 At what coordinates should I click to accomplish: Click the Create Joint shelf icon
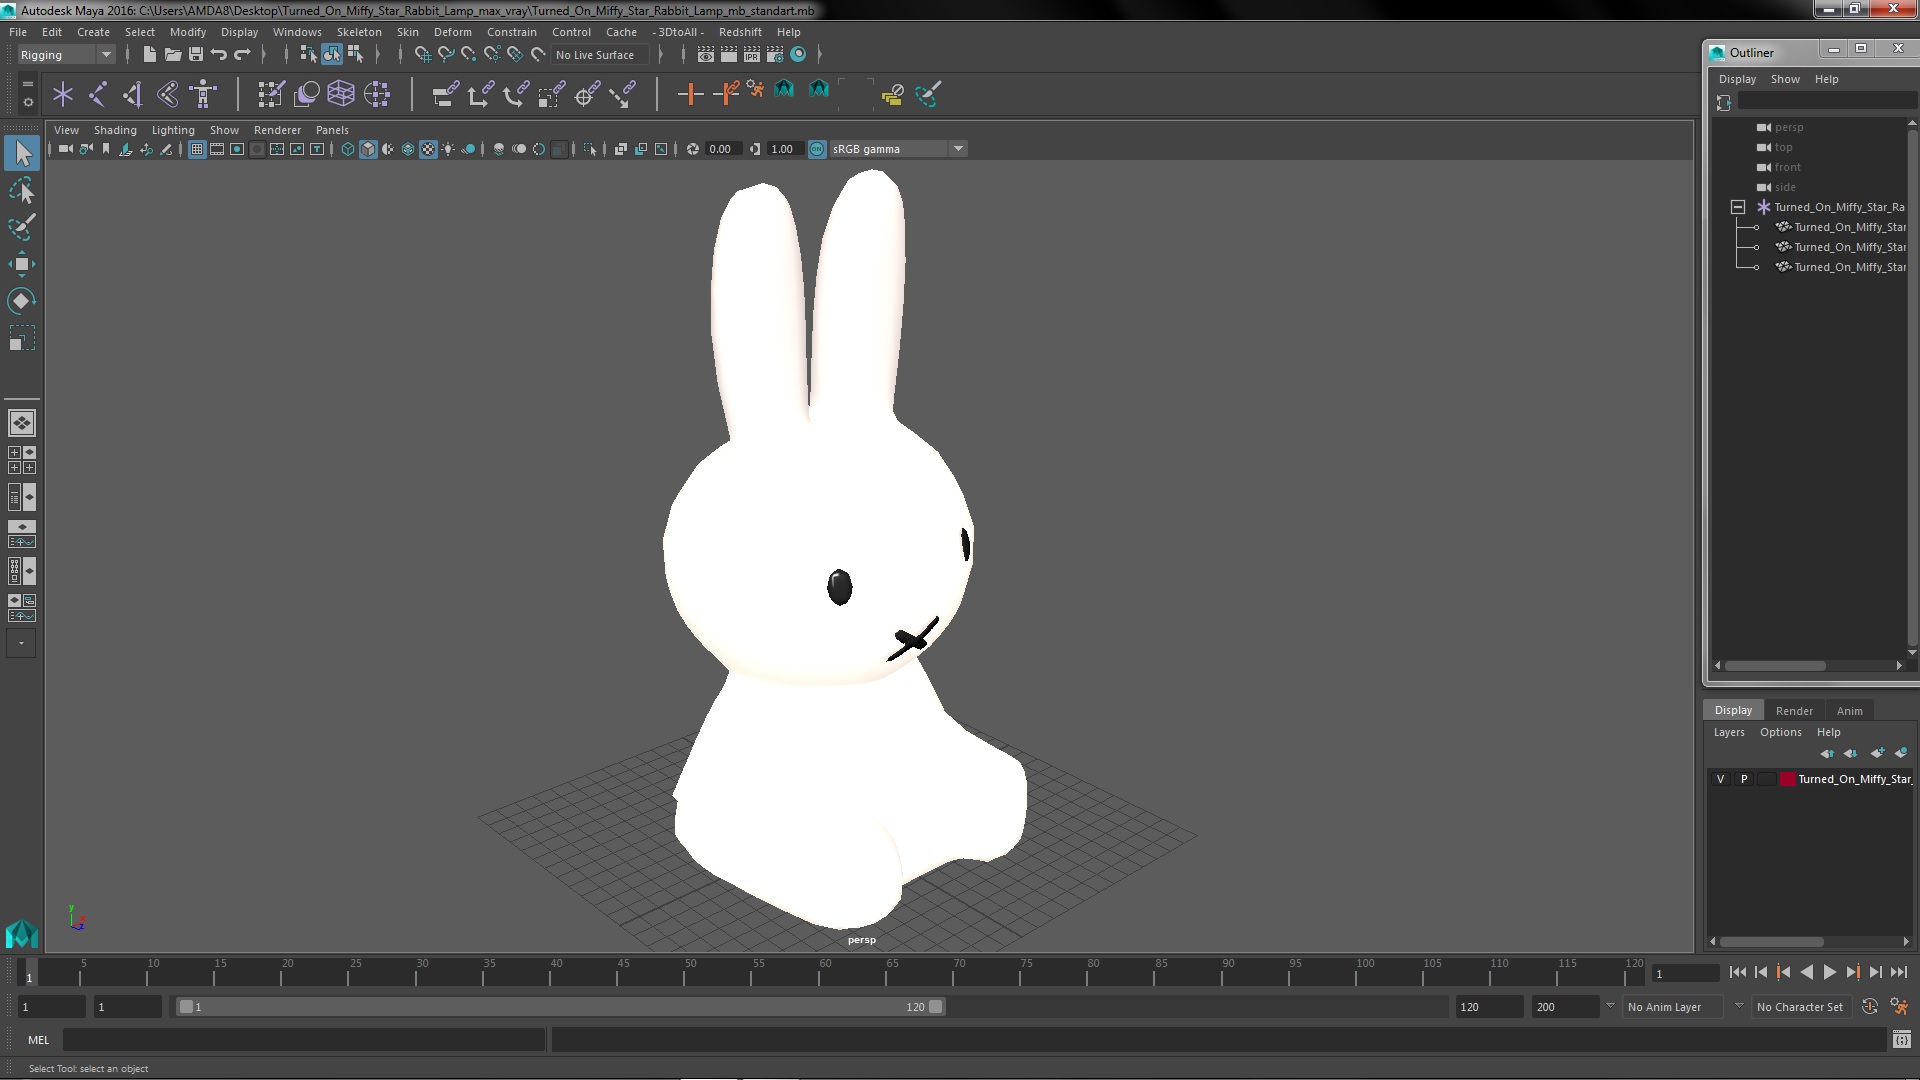(x=98, y=94)
